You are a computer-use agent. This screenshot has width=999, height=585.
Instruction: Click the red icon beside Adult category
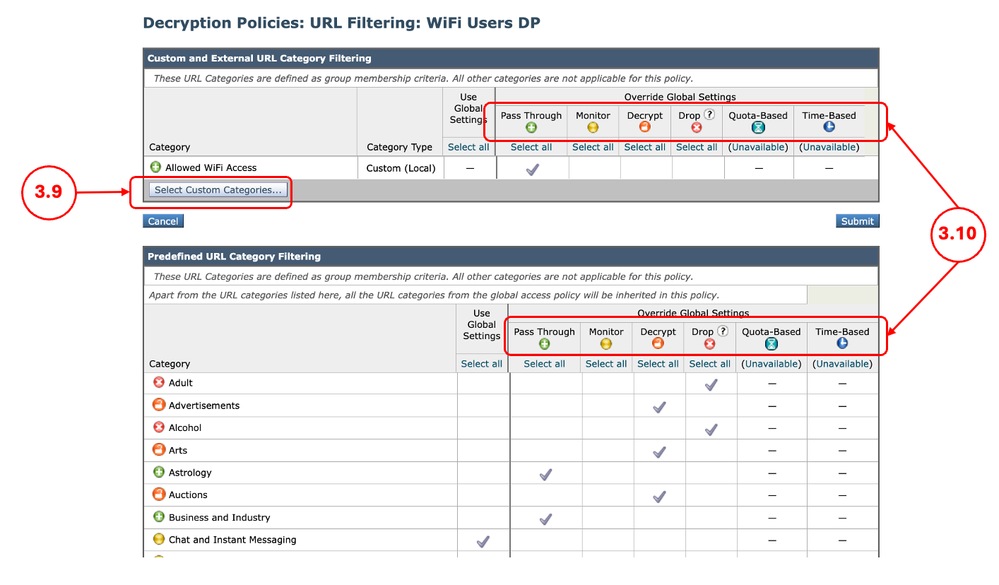click(x=160, y=382)
